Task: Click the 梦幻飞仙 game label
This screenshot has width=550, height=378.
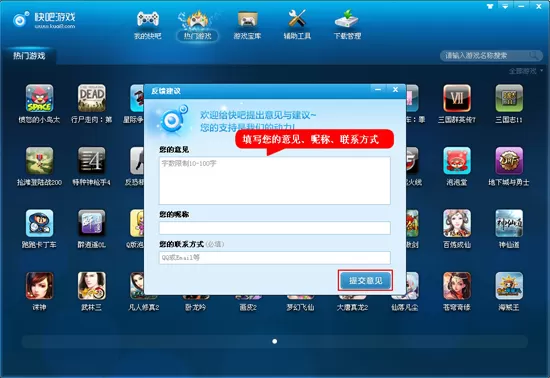Action: pos(300,308)
